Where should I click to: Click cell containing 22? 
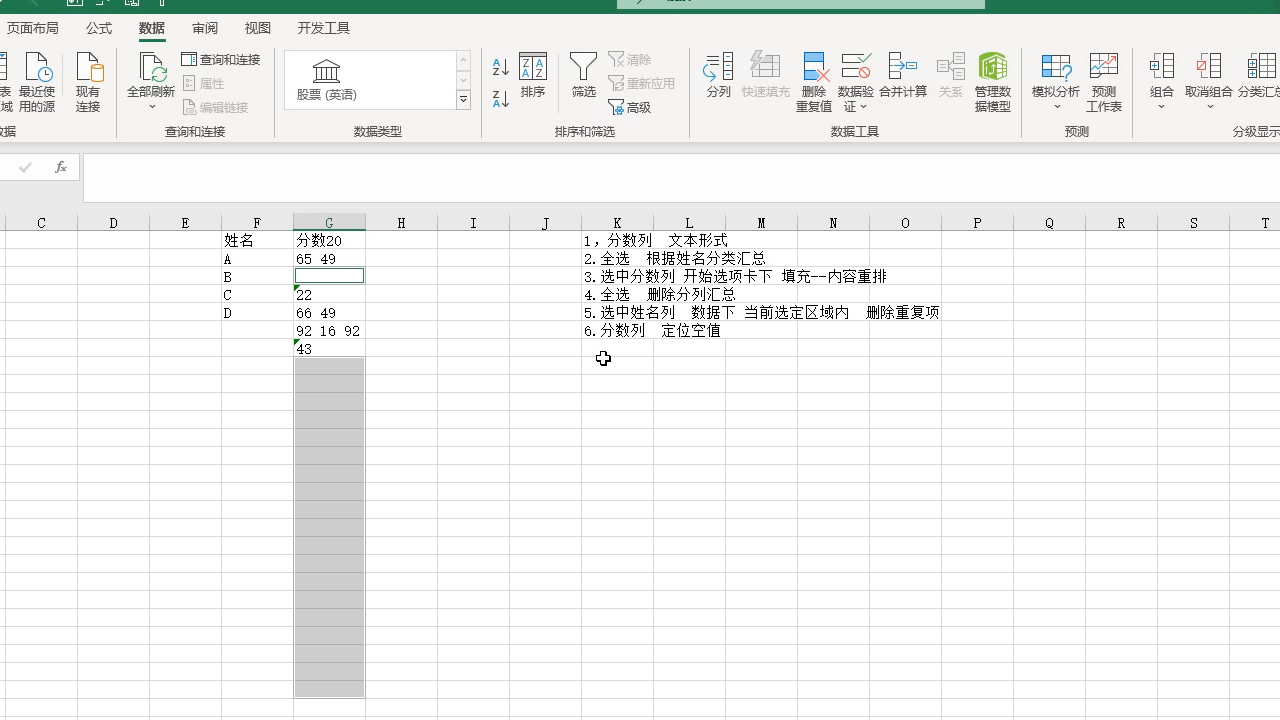click(x=329, y=295)
